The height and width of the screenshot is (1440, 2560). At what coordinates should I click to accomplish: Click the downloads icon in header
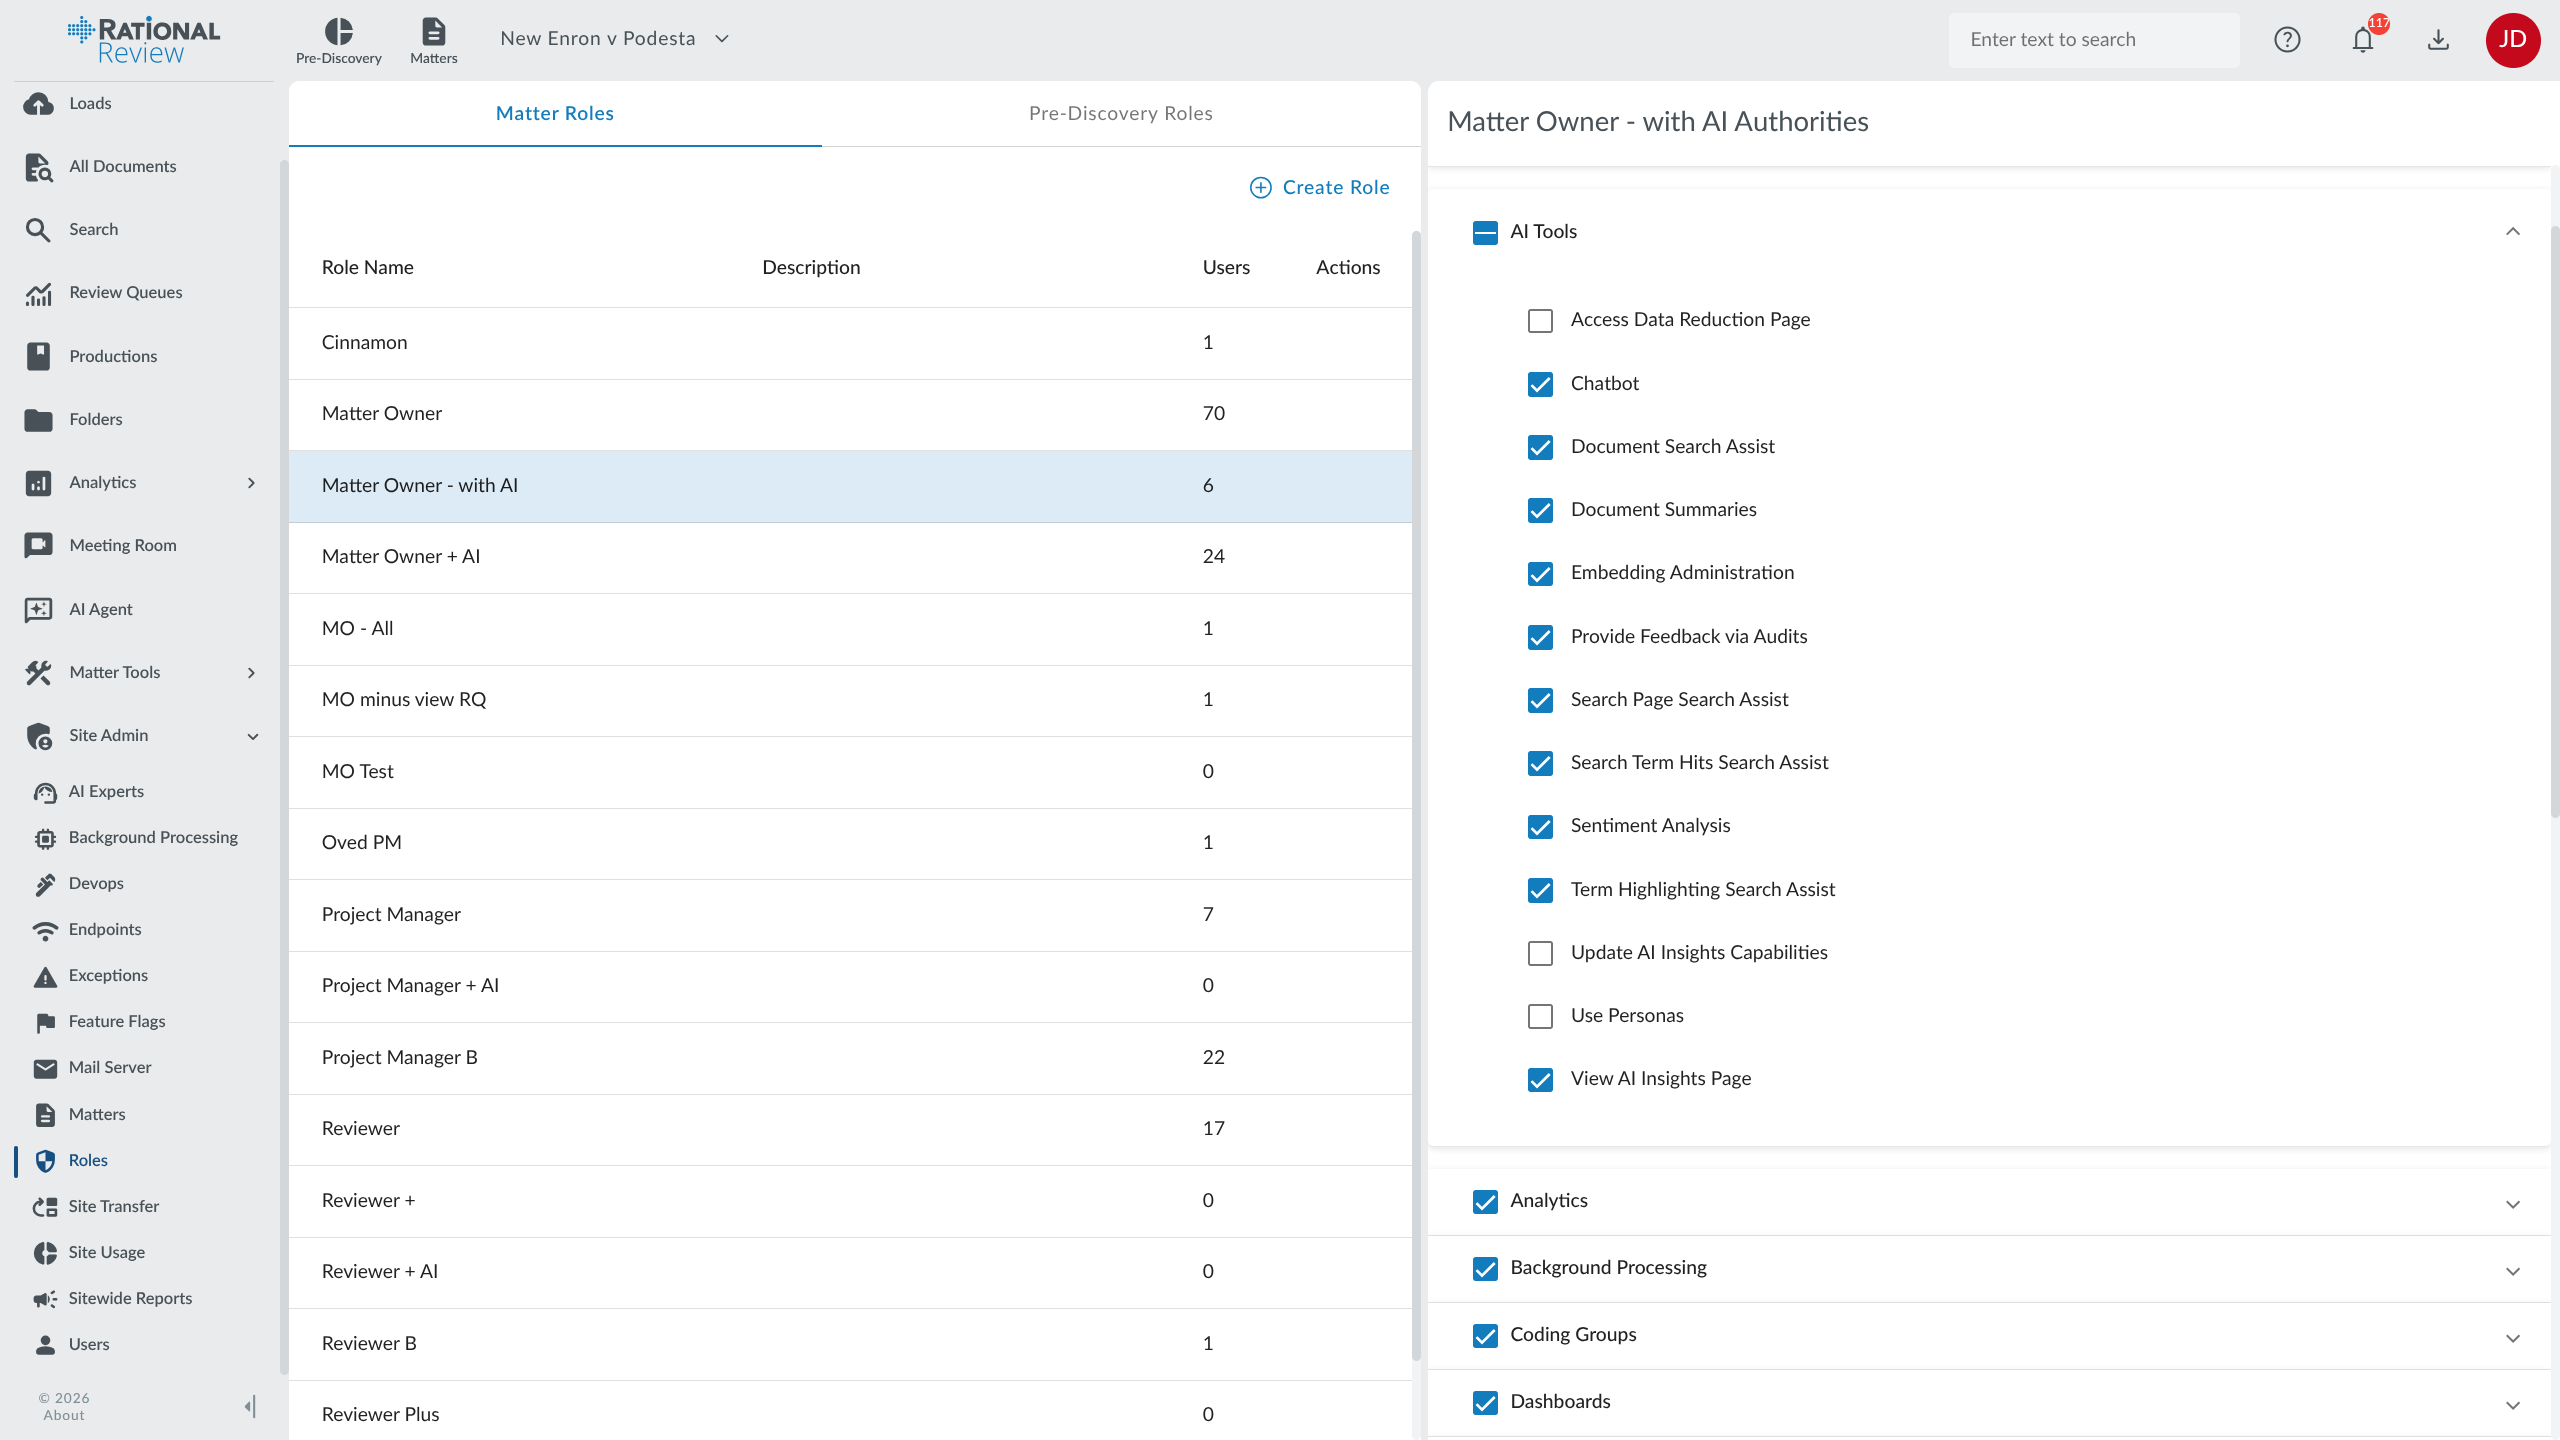[2438, 40]
